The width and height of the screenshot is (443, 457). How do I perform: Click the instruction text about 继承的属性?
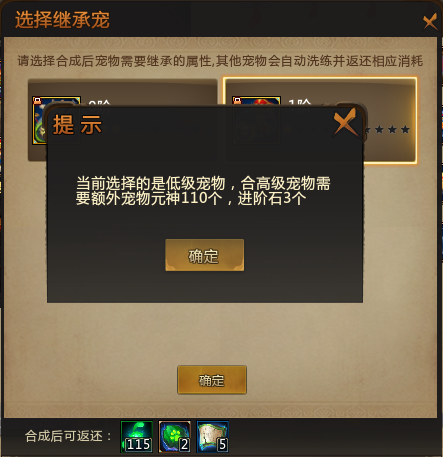click(220, 61)
